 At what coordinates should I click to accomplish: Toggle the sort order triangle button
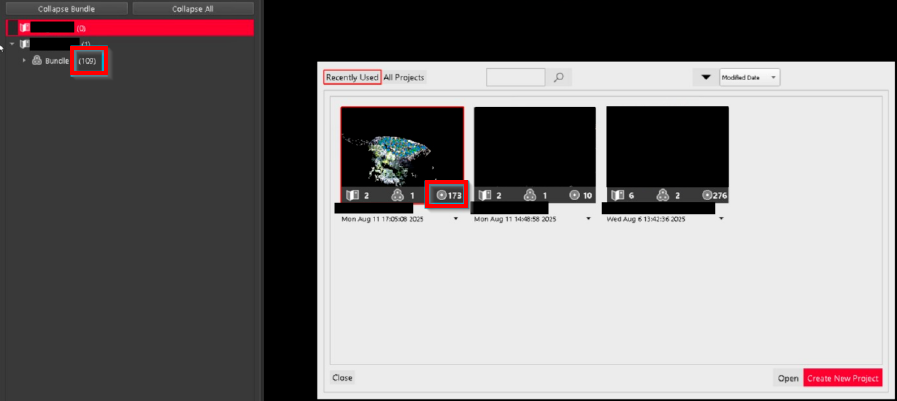705,77
